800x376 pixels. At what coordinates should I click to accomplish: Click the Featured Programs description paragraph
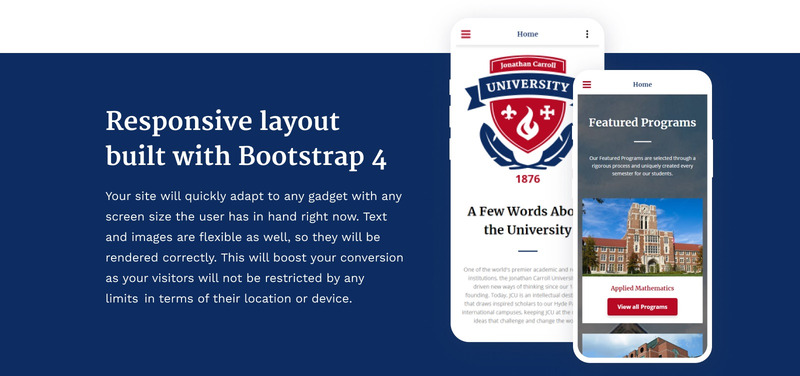coord(642,166)
